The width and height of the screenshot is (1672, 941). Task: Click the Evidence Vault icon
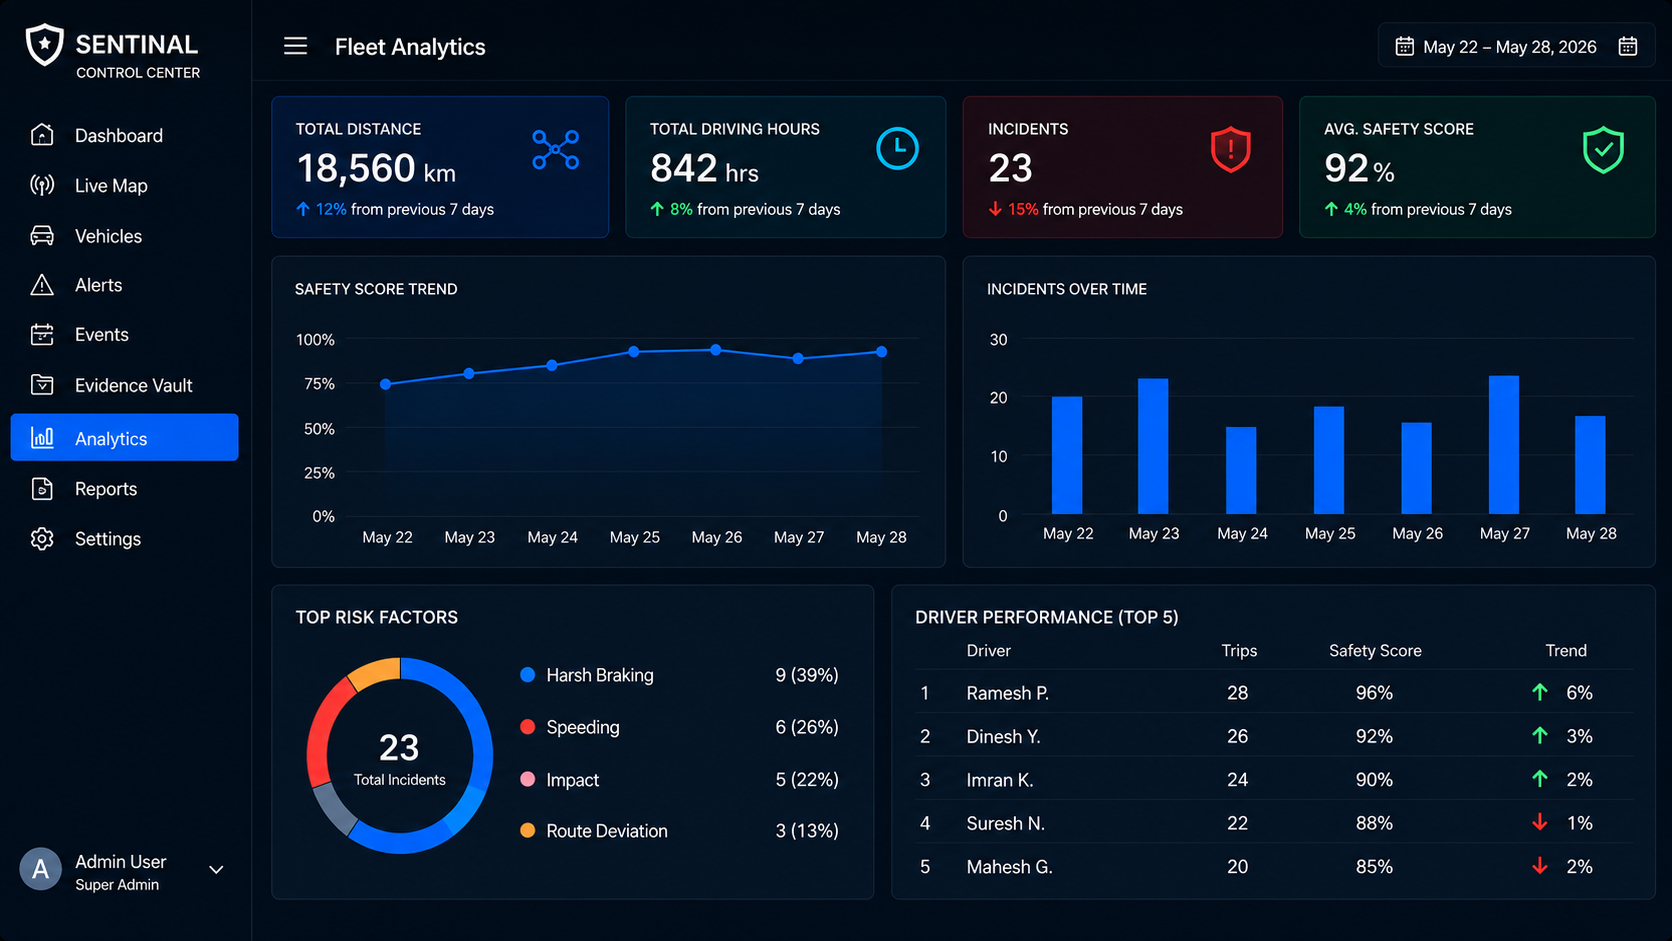pyautogui.click(x=42, y=385)
